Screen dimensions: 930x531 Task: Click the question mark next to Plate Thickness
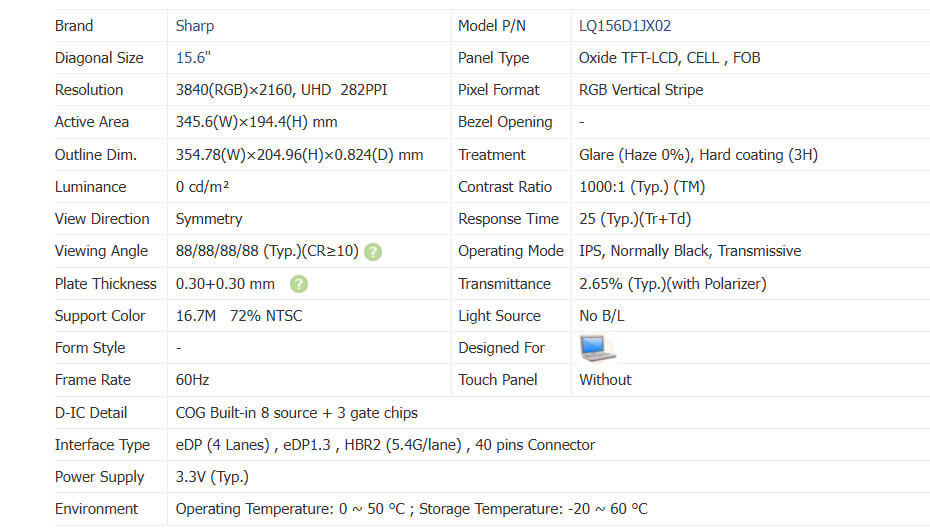298,284
